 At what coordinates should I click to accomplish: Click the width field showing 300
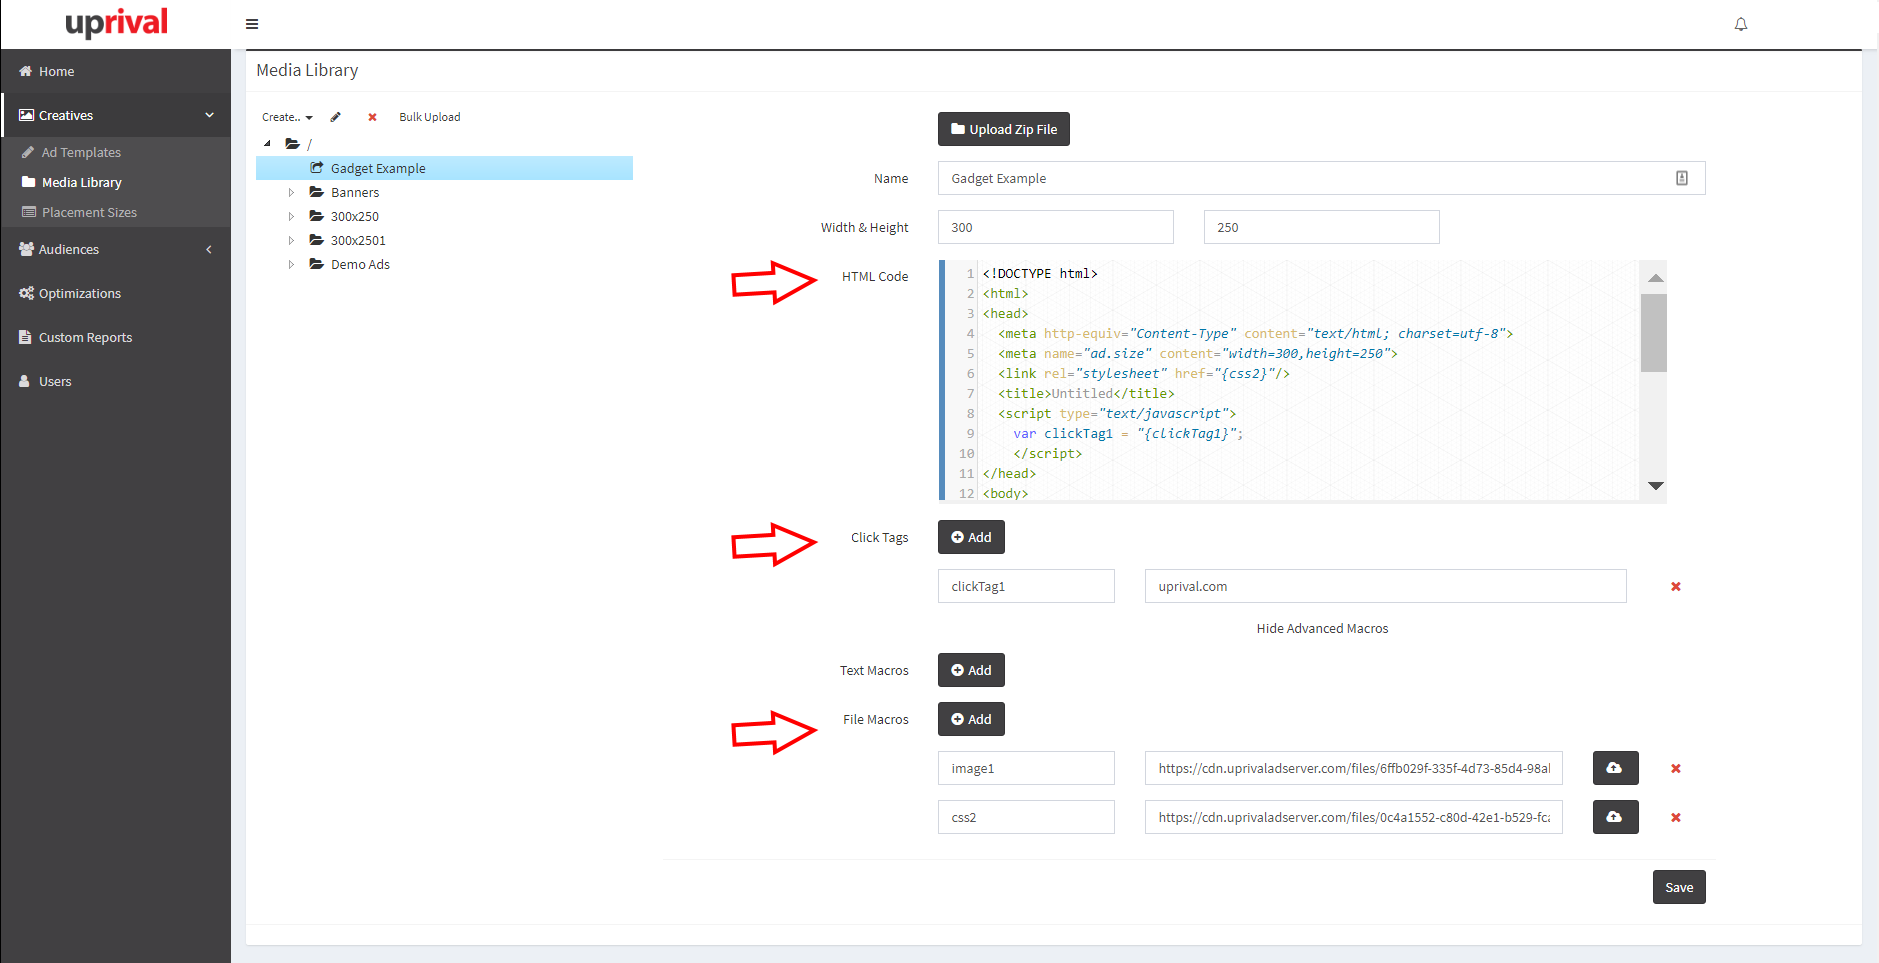(1056, 227)
